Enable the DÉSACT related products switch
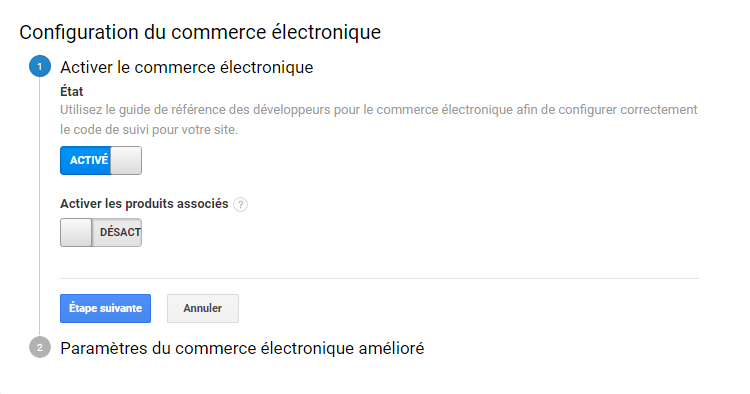 click(x=101, y=232)
